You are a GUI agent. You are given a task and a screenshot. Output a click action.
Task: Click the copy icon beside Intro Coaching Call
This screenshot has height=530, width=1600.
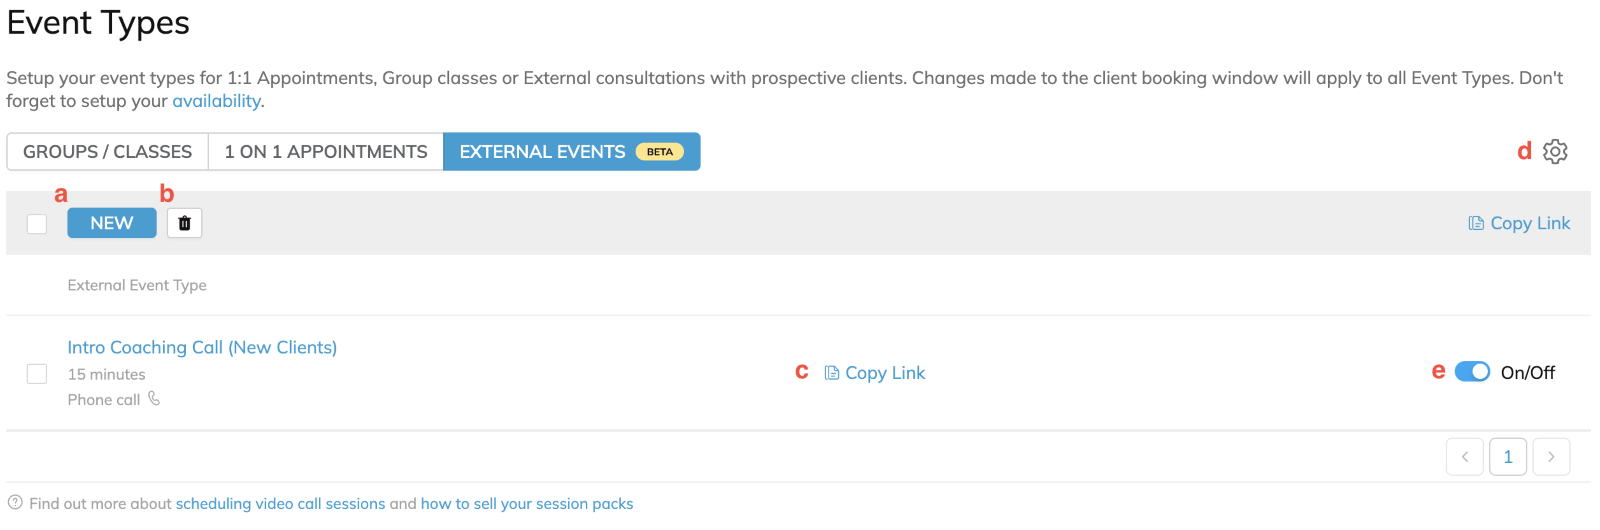tap(832, 373)
